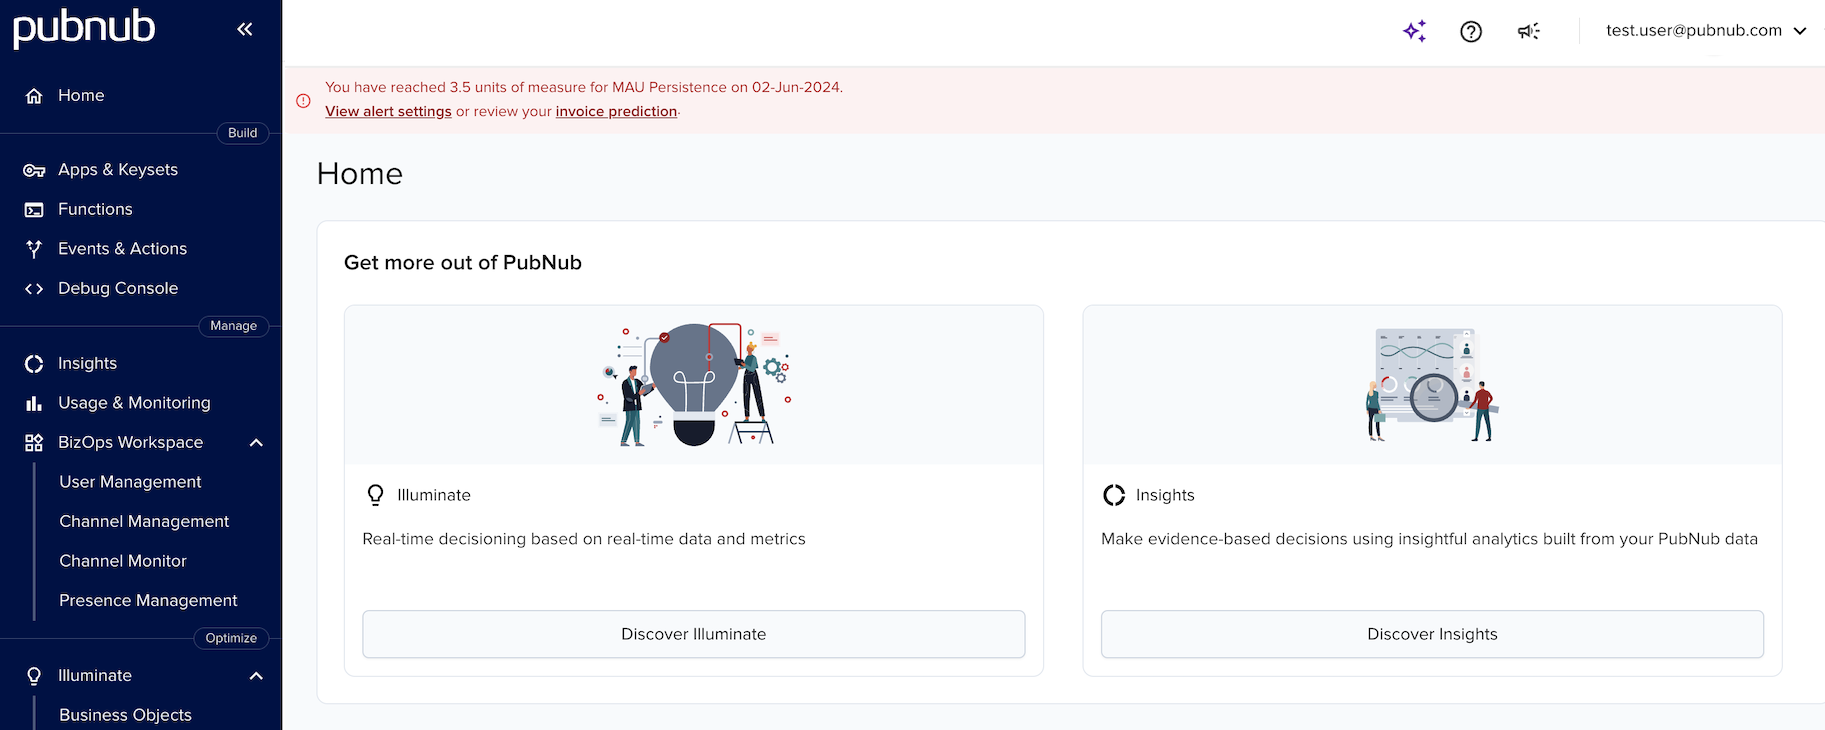Collapse sidebar with double chevron icon
1825x730 pixels.
[245, 29]
